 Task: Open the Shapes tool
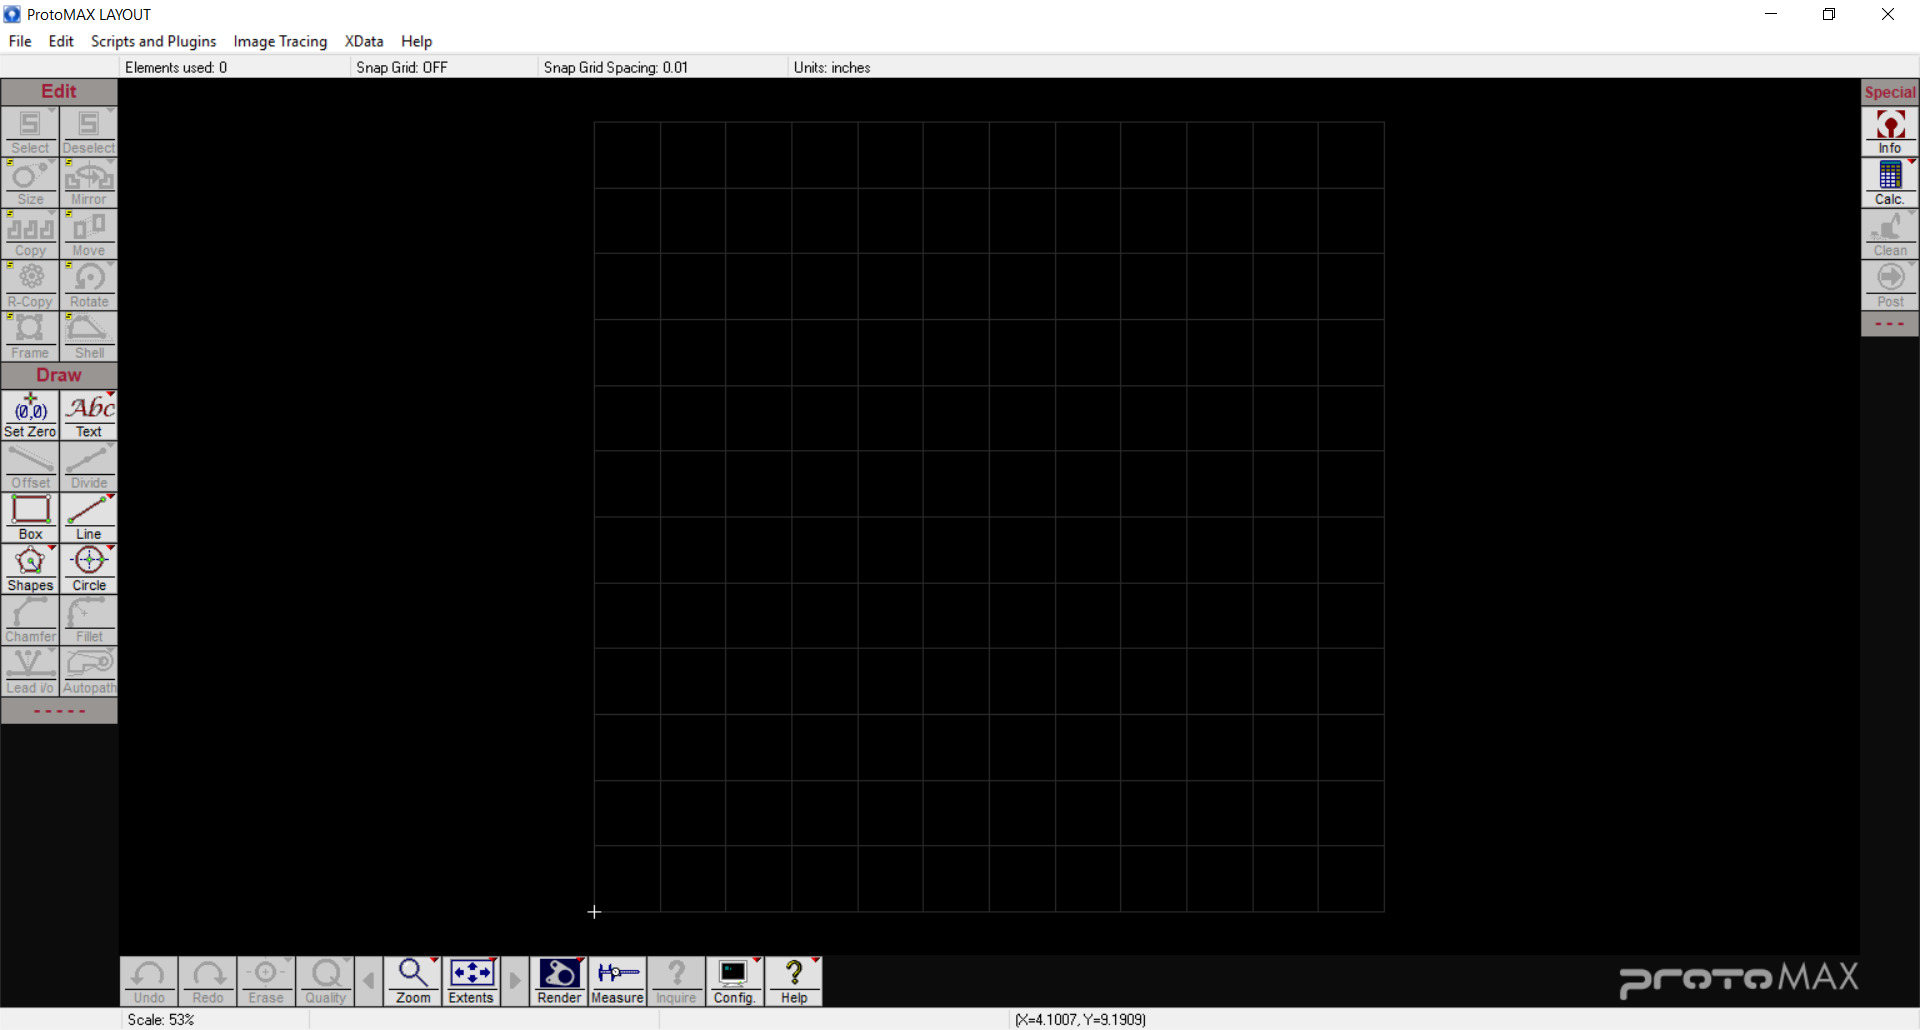pos(30,568)
